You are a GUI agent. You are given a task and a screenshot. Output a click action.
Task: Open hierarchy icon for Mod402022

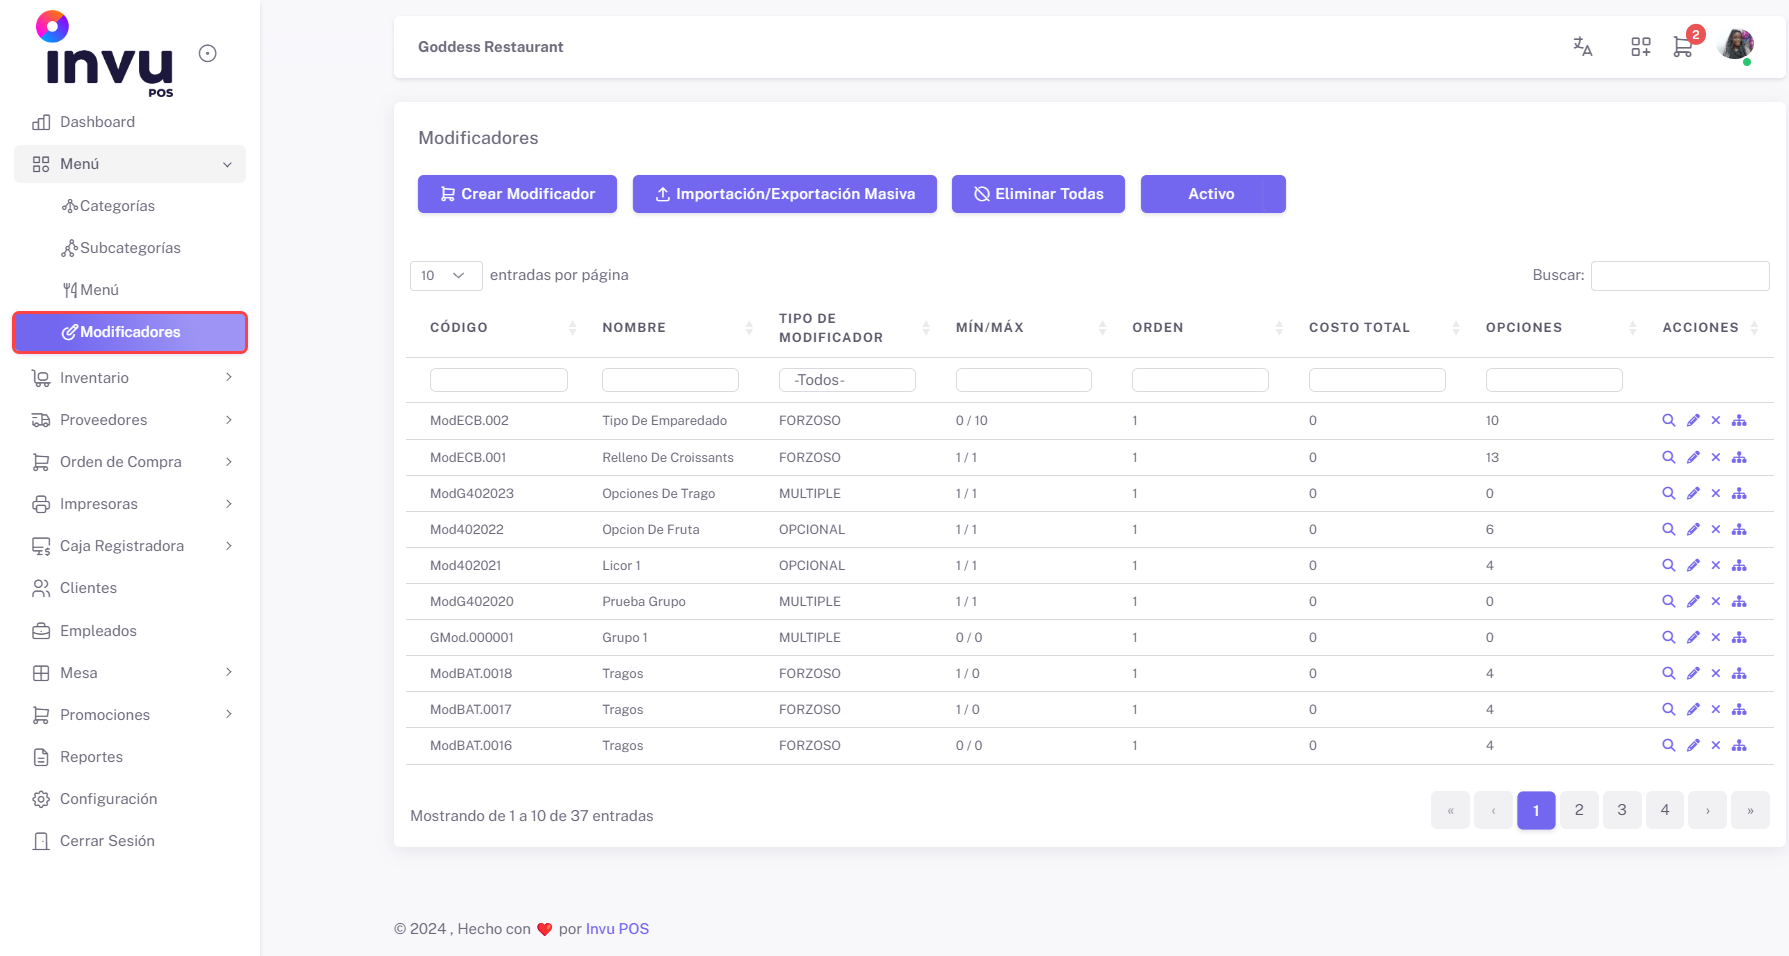pos(1739,529)
